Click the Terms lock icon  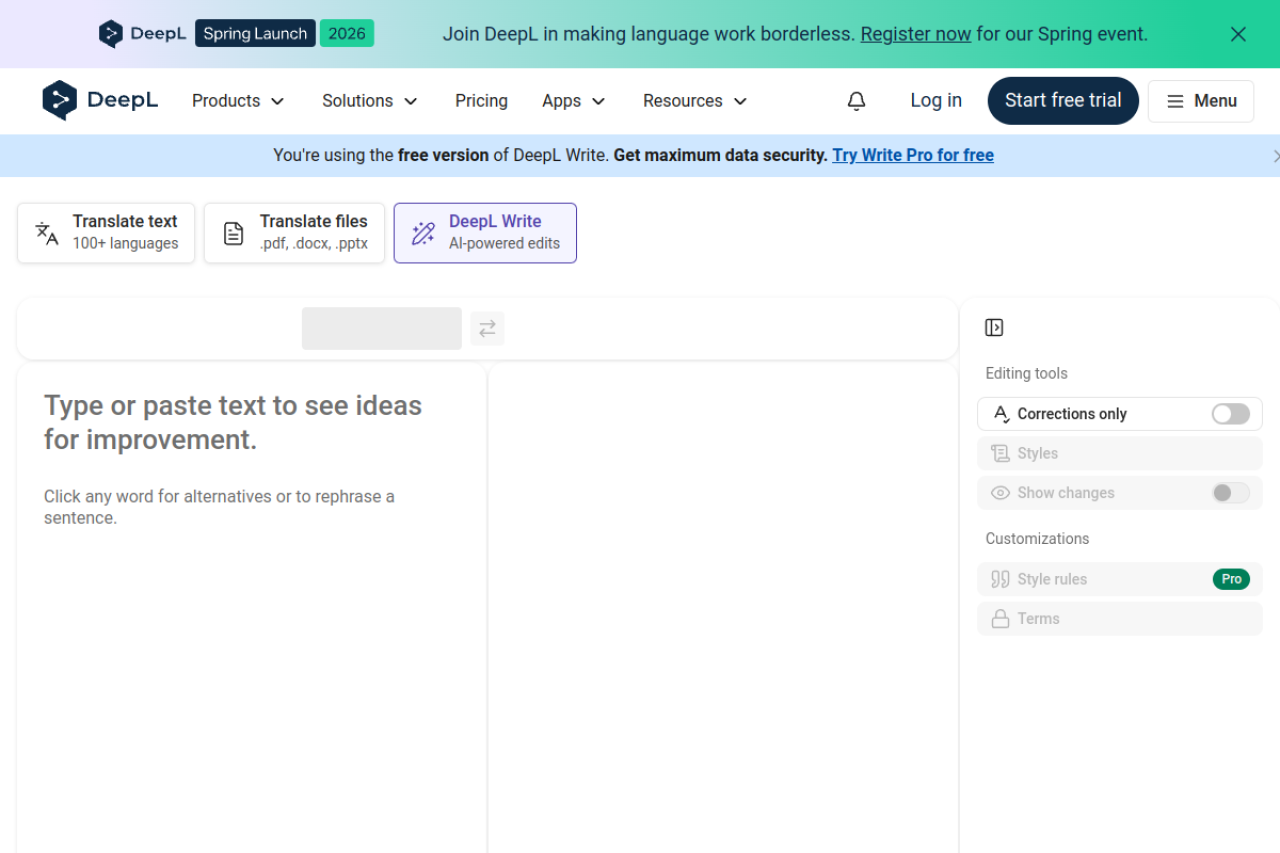click(x=1000, y=619)
